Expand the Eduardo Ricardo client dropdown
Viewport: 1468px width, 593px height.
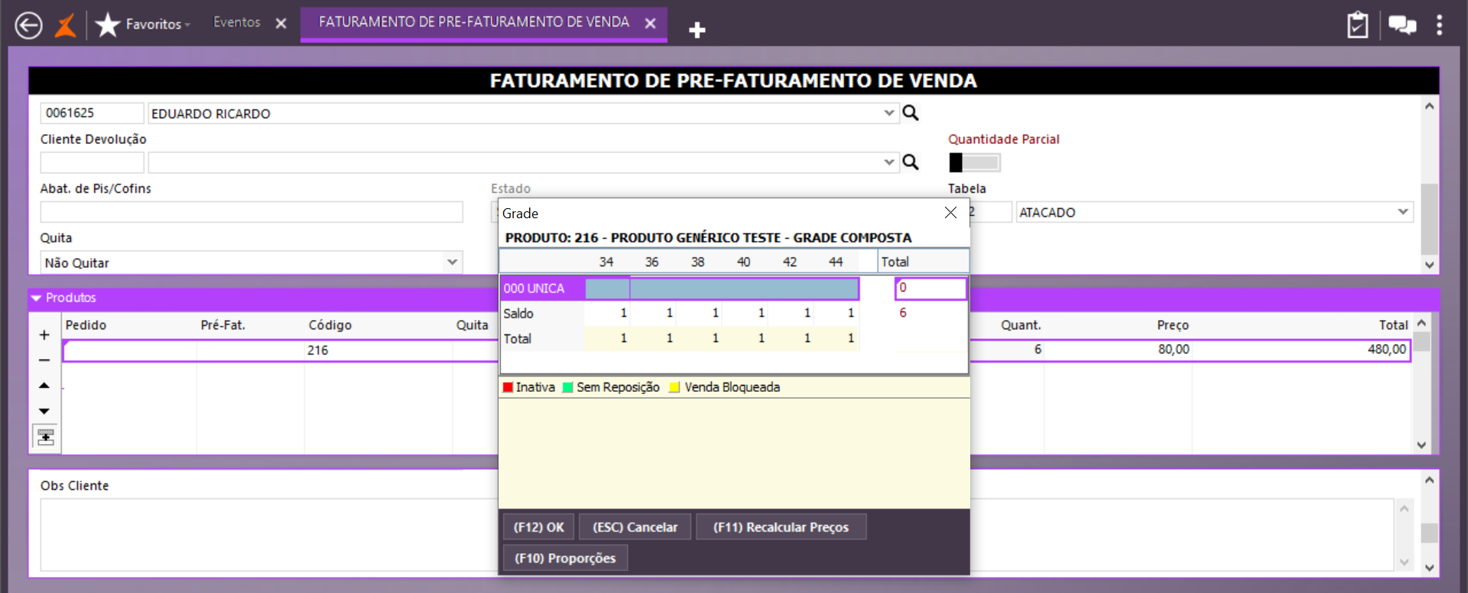(x=889, y=113)
